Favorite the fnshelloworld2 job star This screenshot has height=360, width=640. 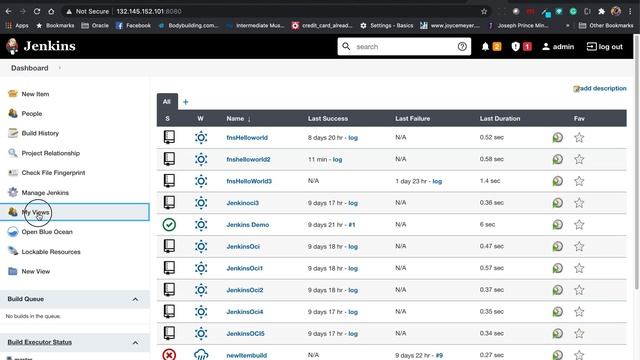(579, 159)
